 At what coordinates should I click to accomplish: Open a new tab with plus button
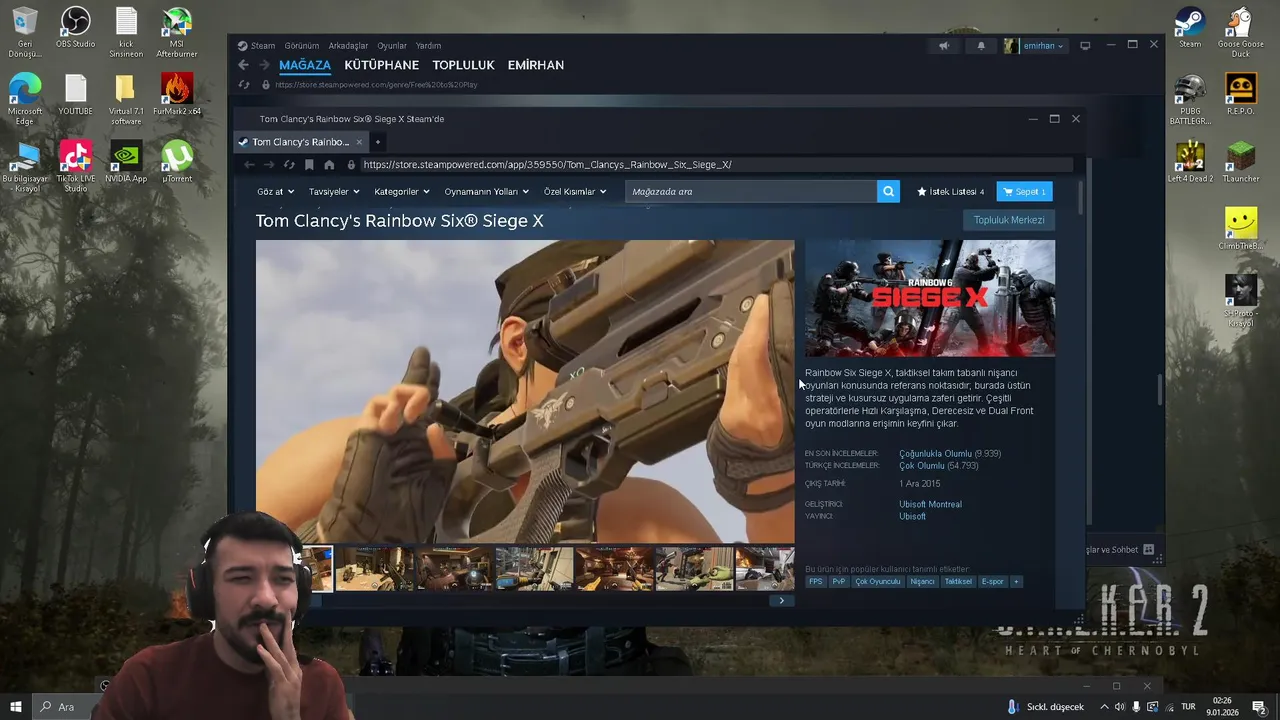pyautogui.click(x=378, y=142)
